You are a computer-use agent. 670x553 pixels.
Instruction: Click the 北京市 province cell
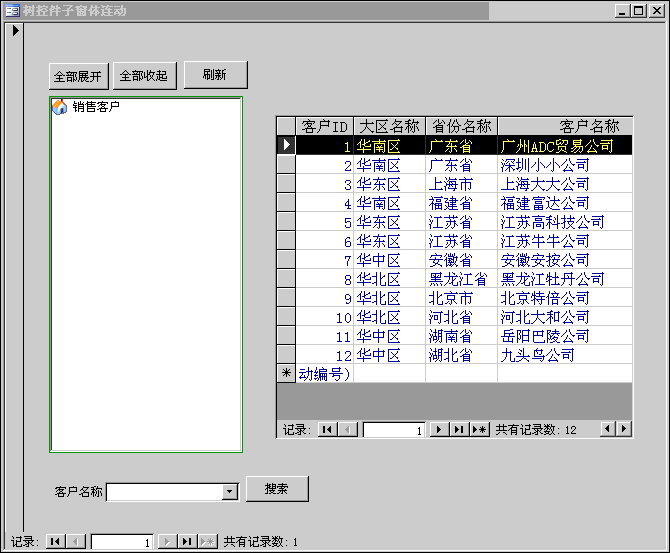tap(461, 297)
